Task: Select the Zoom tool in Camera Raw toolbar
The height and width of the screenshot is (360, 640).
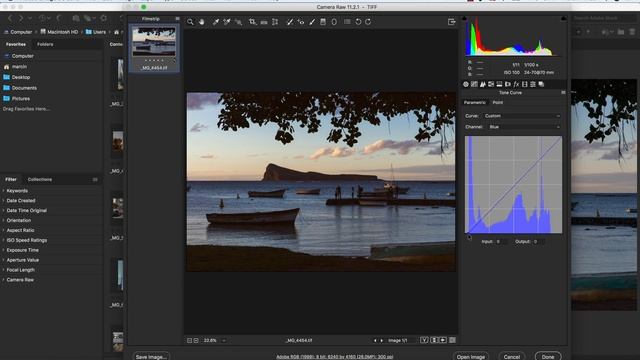Action: 190,22
